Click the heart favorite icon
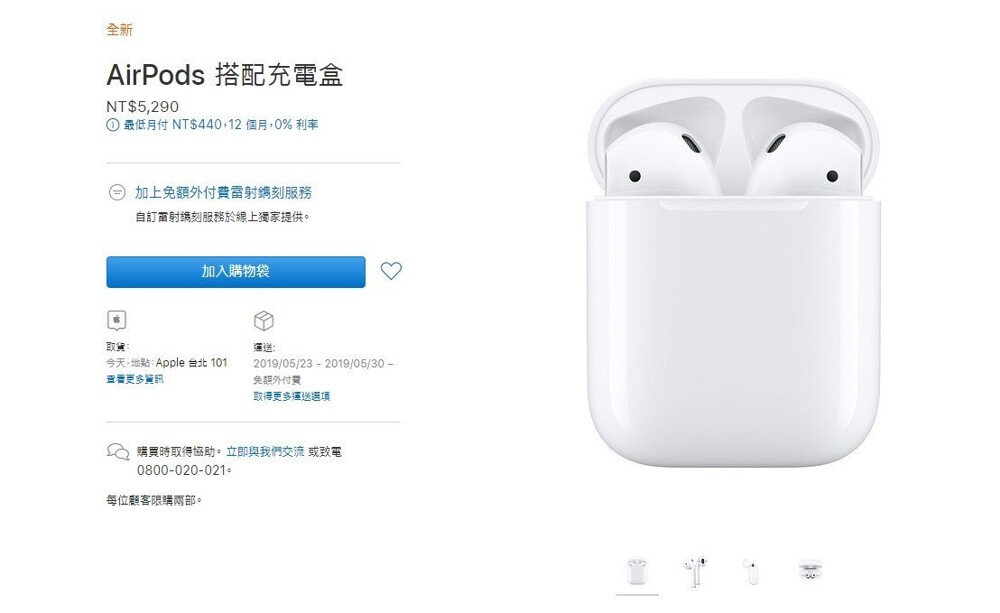This screenshot has width=1000, height=613. (x=391, y=271)
